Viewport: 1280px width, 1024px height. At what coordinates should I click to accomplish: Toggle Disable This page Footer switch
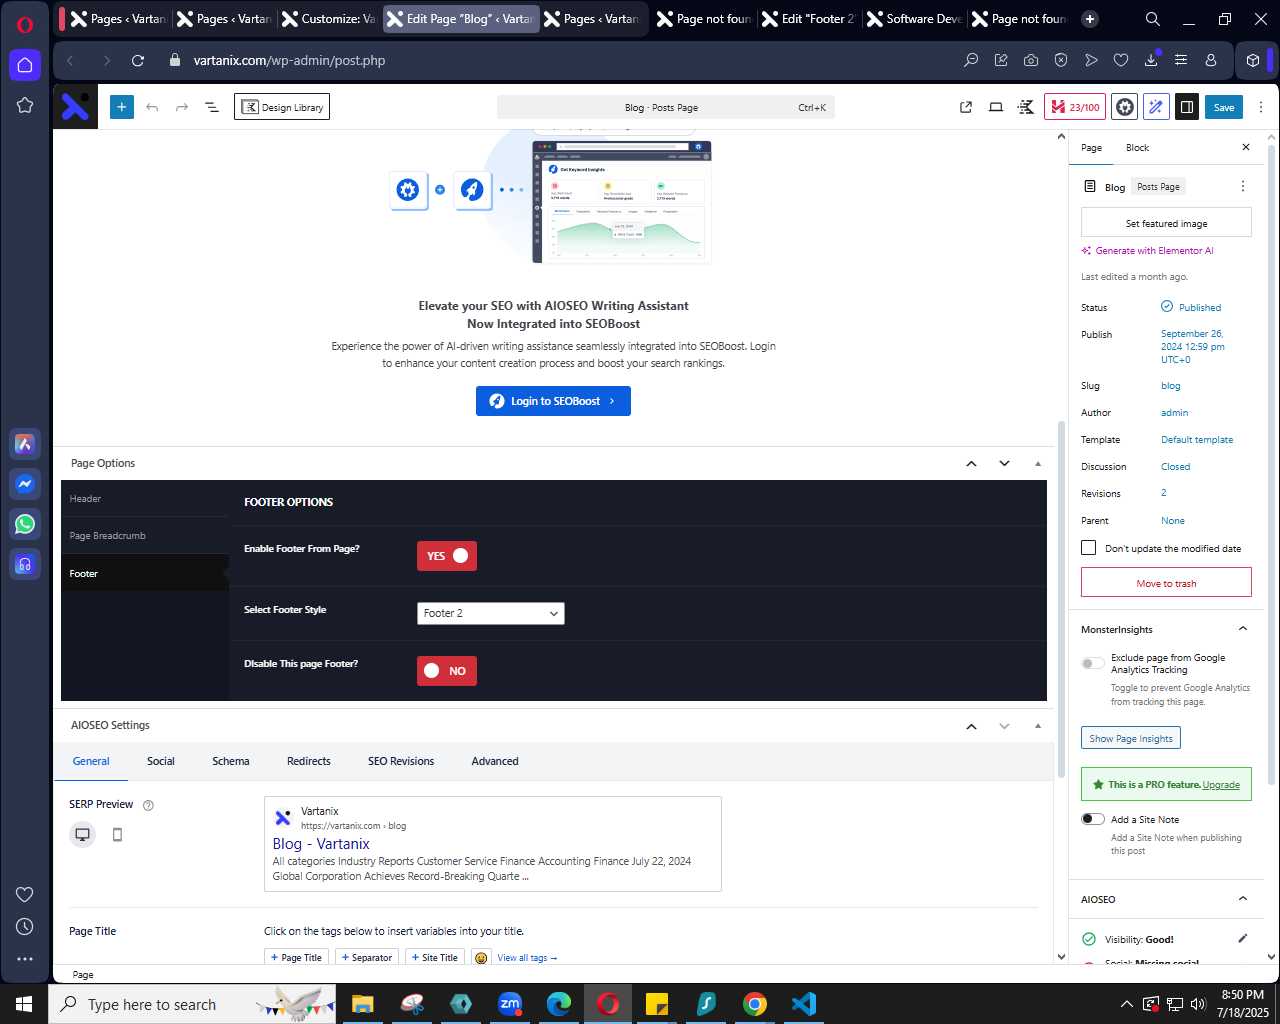click(x=447, y=671)
